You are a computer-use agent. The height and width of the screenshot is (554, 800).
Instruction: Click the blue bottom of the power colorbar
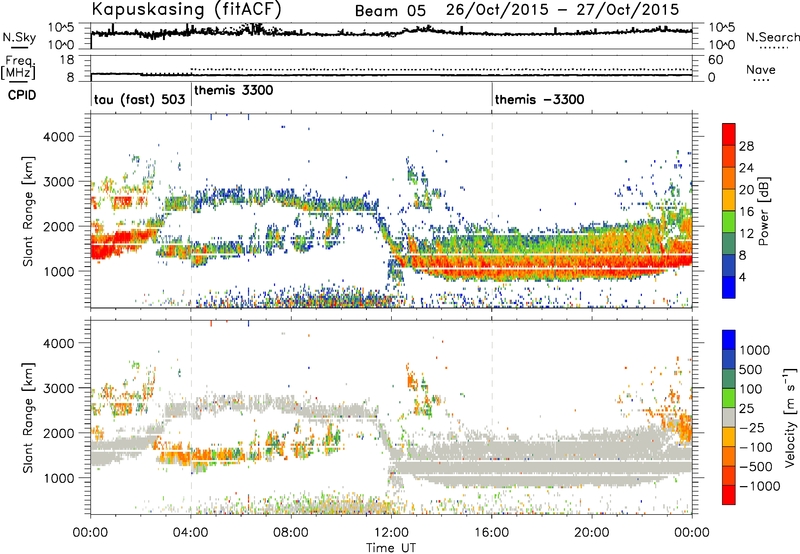(729, 287)
